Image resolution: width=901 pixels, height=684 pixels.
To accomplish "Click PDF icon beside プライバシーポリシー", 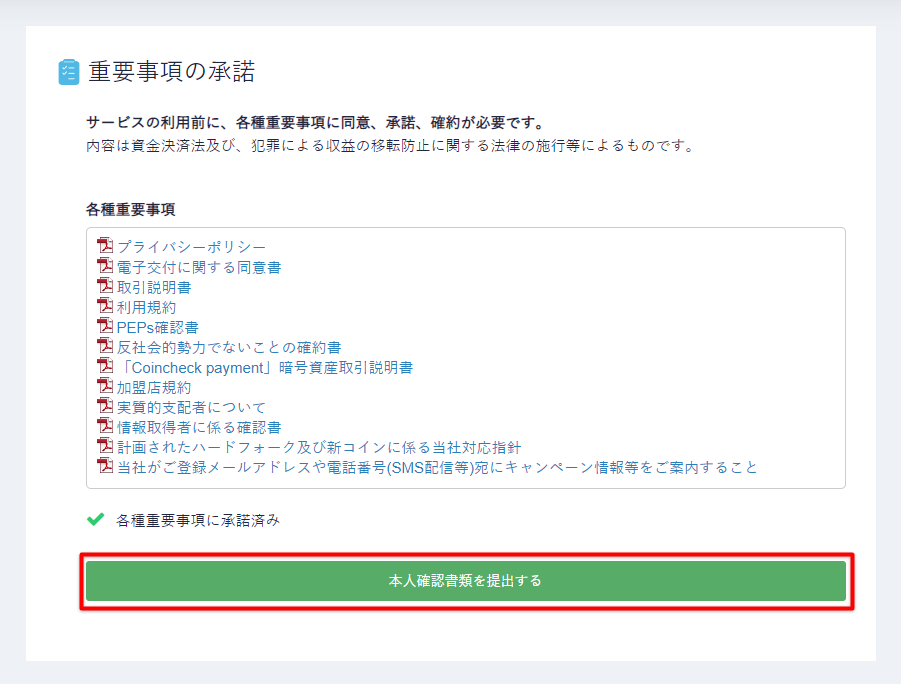I will coord(105,245).
